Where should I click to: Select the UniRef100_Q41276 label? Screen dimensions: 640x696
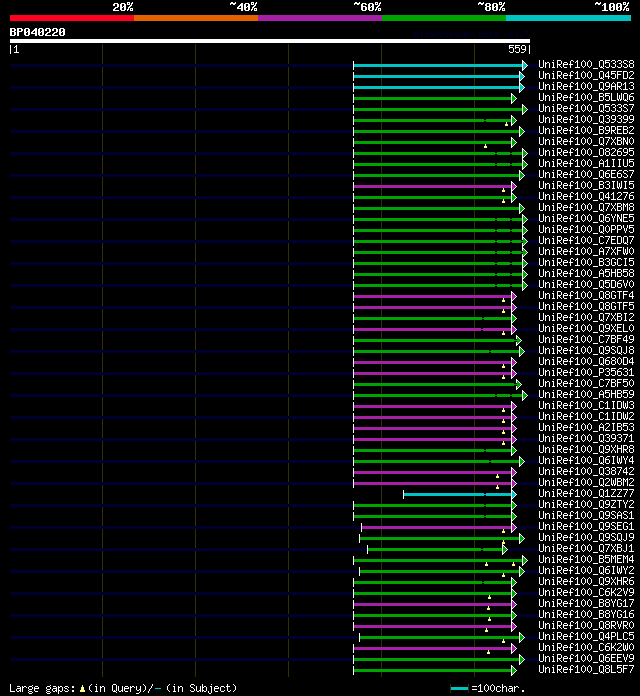click(x=586, y=197)
